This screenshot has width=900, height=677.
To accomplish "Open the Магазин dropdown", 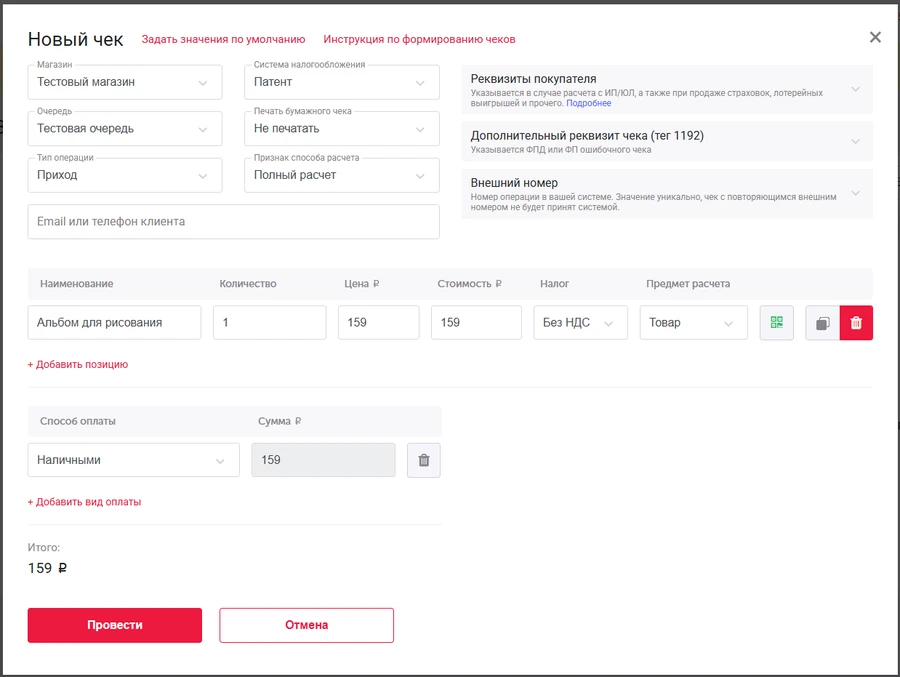I will click(125, 82).
